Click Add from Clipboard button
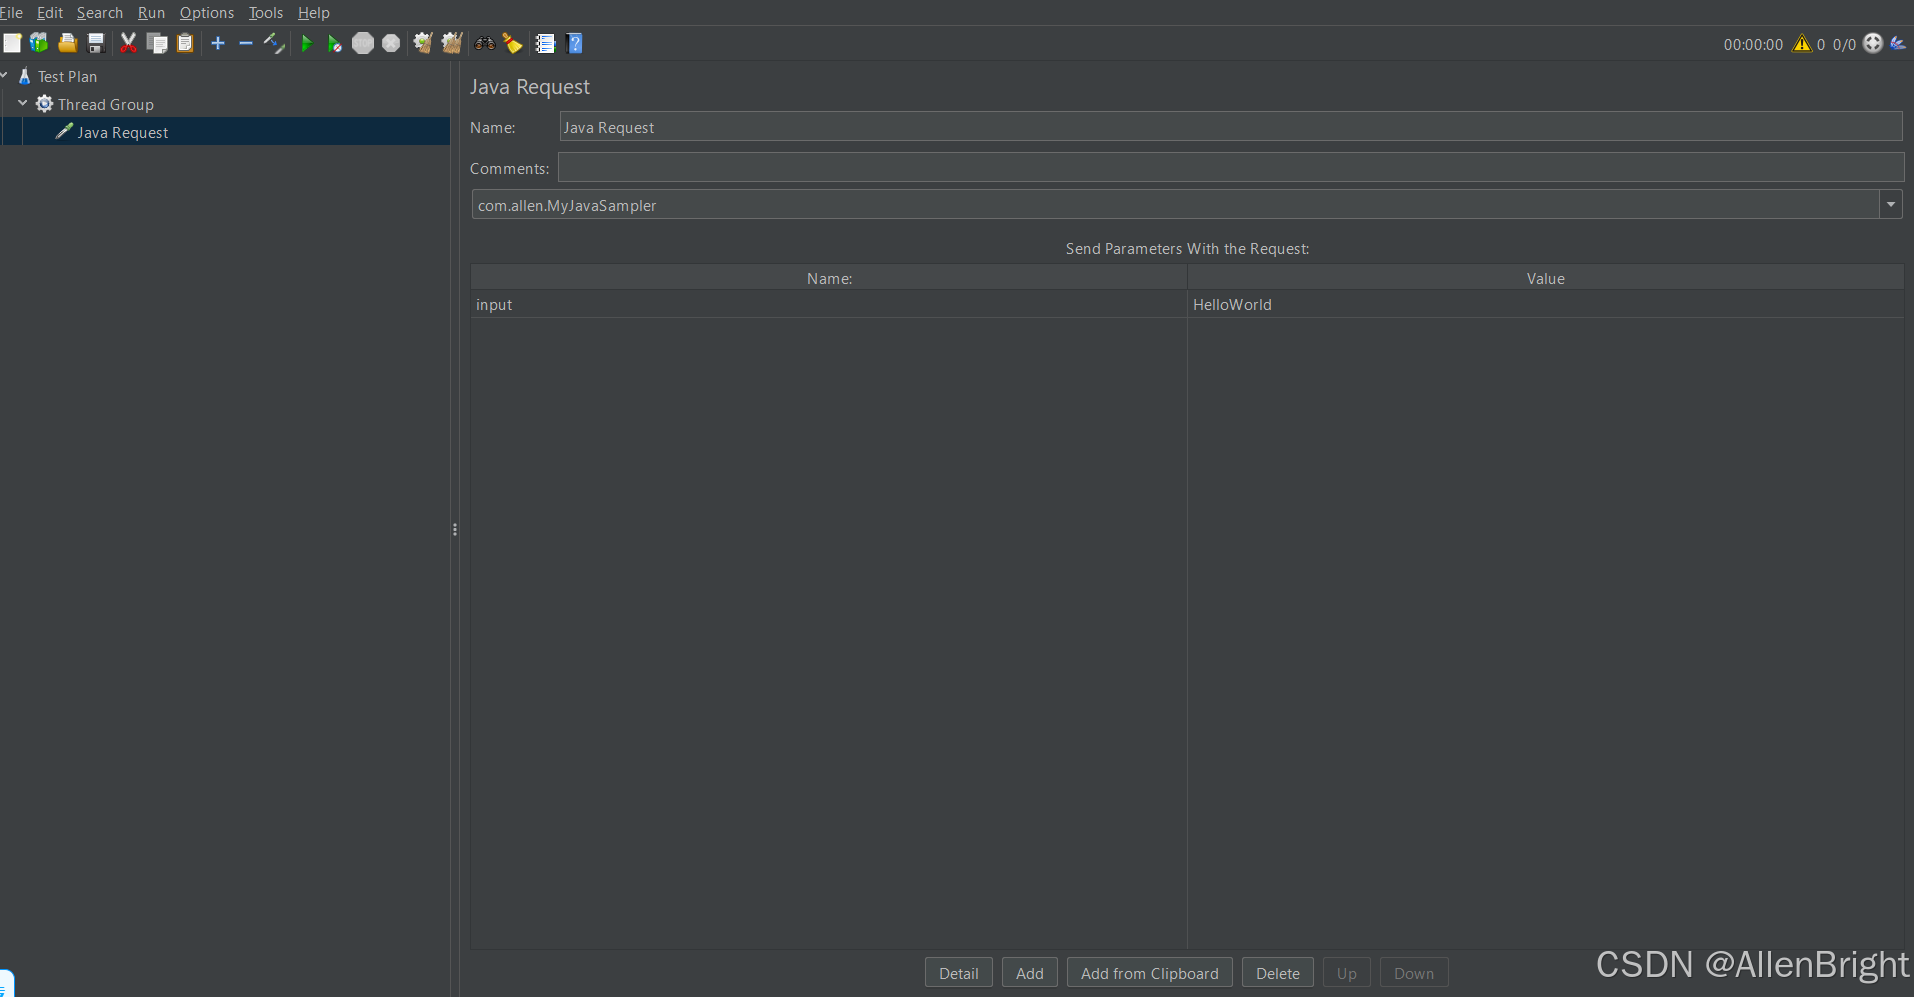Viewport: 1914px width, 997px height. click(1149, 973)
